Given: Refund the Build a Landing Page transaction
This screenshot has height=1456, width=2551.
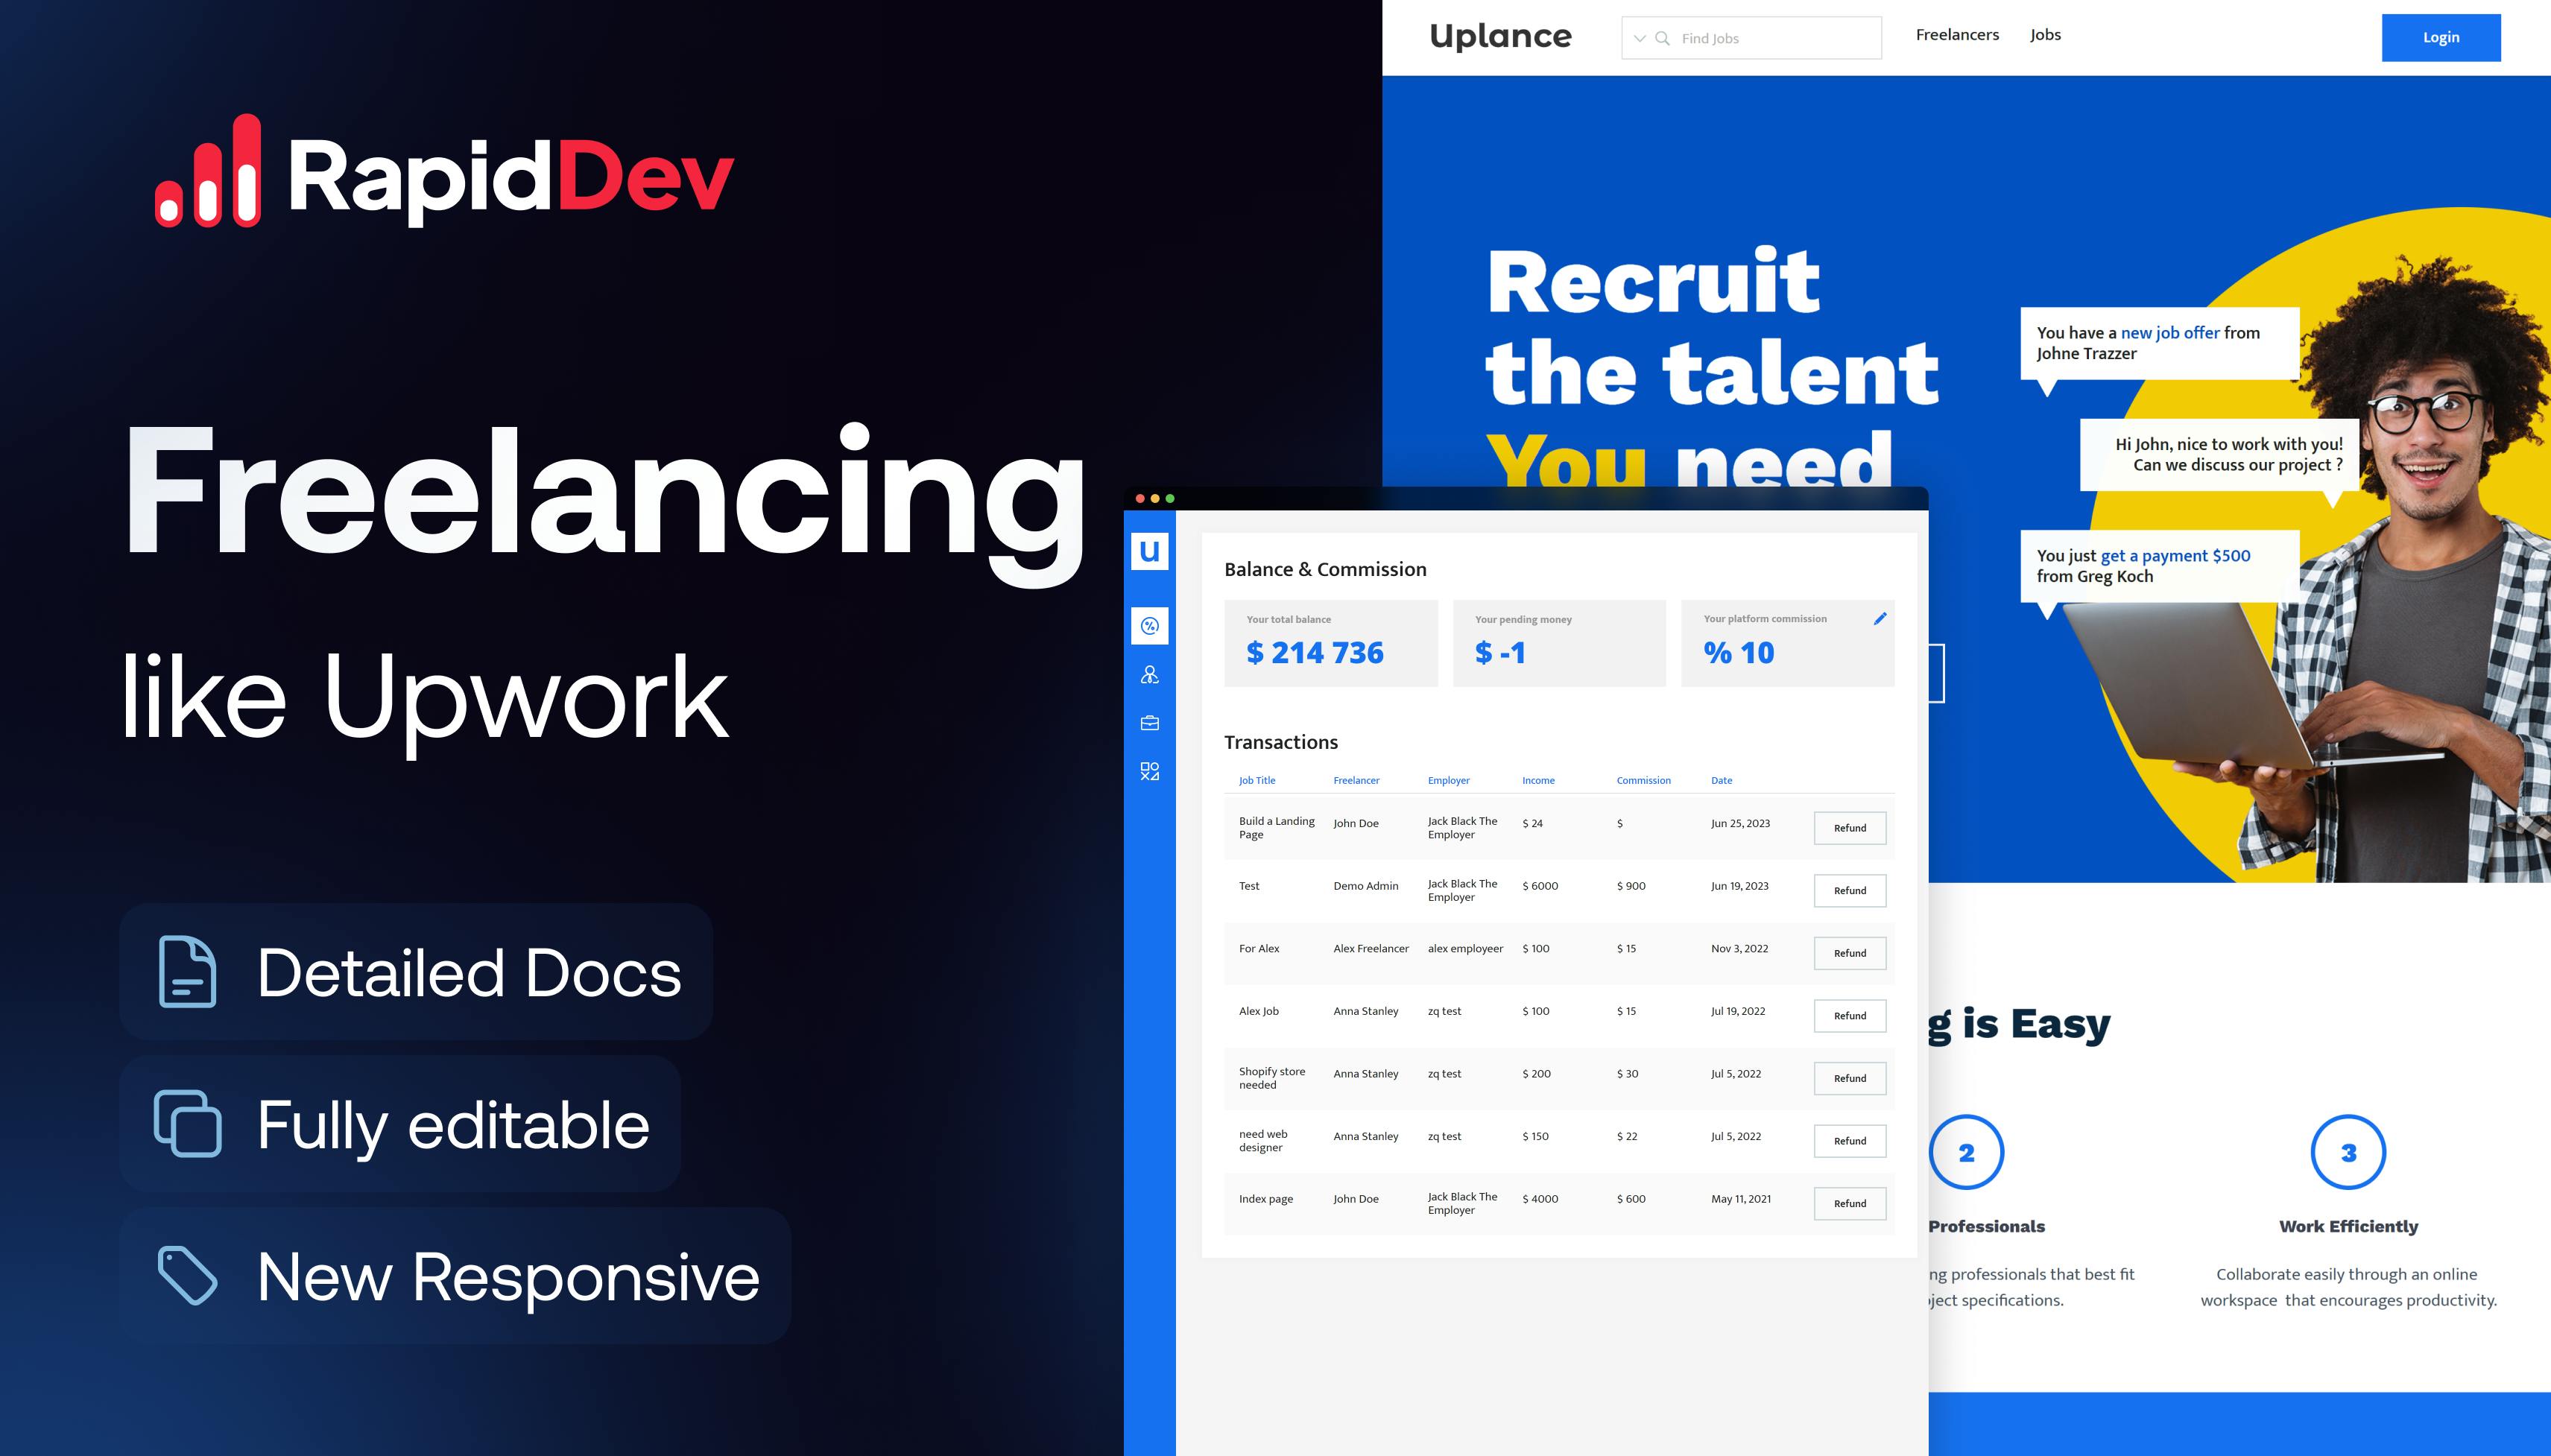Looking at the screenshot, I should point(1850,828).
